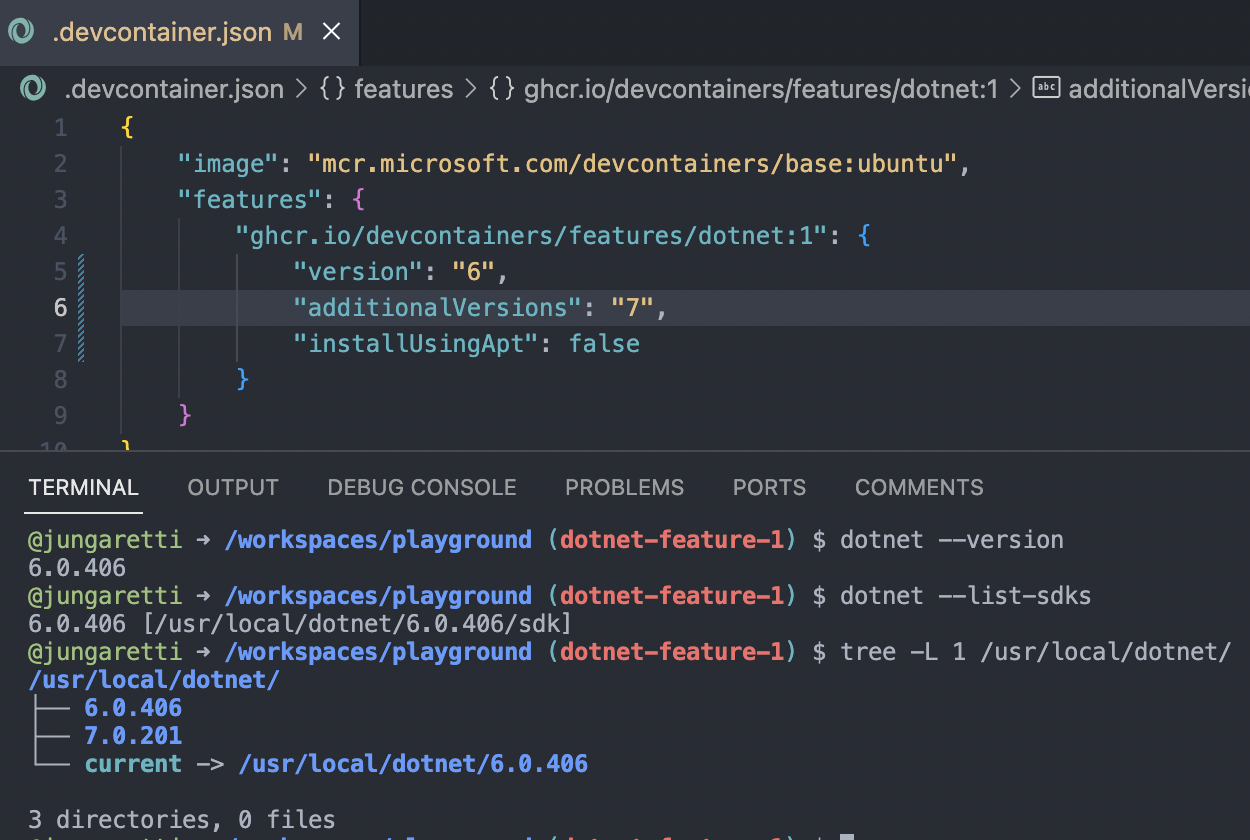
Task: Click the 6.0.406 version output line
Action: [x=77, y=568]
